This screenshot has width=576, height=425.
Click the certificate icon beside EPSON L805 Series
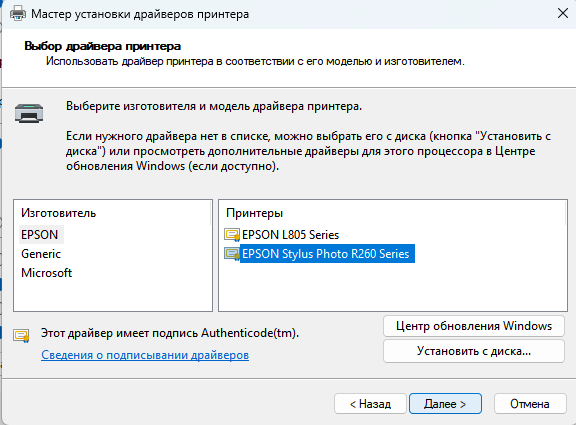(x=232, y=235)
